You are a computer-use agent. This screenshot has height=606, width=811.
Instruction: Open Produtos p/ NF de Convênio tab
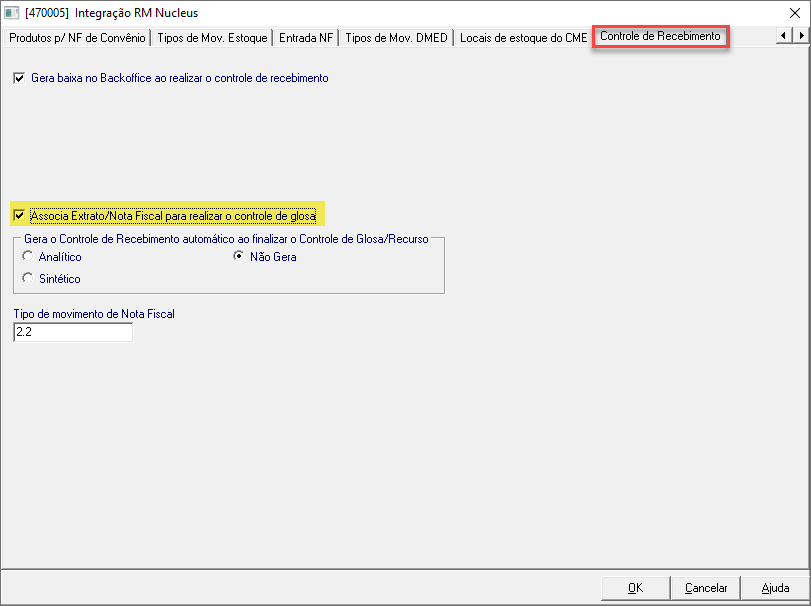click(x=77, y=38)
